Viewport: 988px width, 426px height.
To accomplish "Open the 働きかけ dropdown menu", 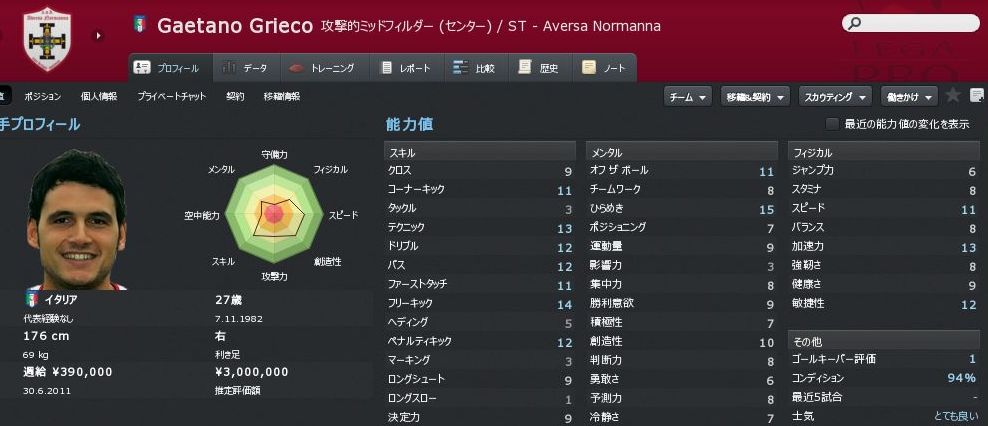I will click(908, 97).
